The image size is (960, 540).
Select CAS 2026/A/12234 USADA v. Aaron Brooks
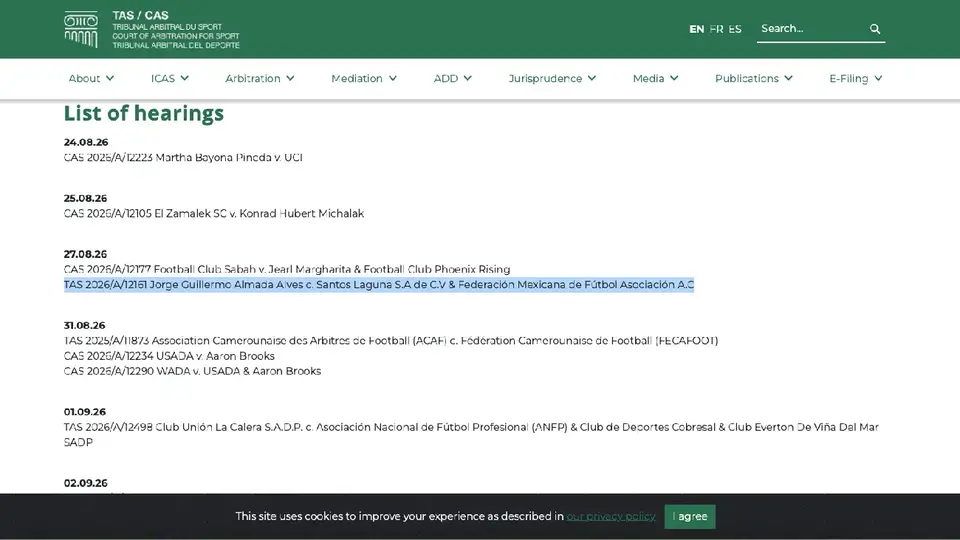click(169, 356)
